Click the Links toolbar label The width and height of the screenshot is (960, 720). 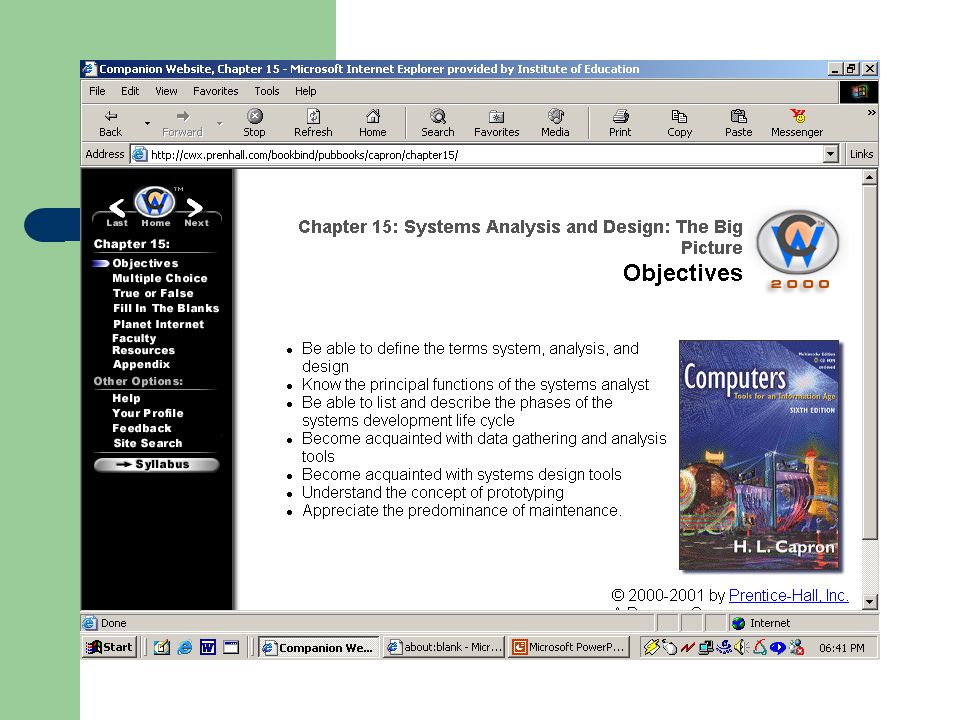(x=861, y=154)
